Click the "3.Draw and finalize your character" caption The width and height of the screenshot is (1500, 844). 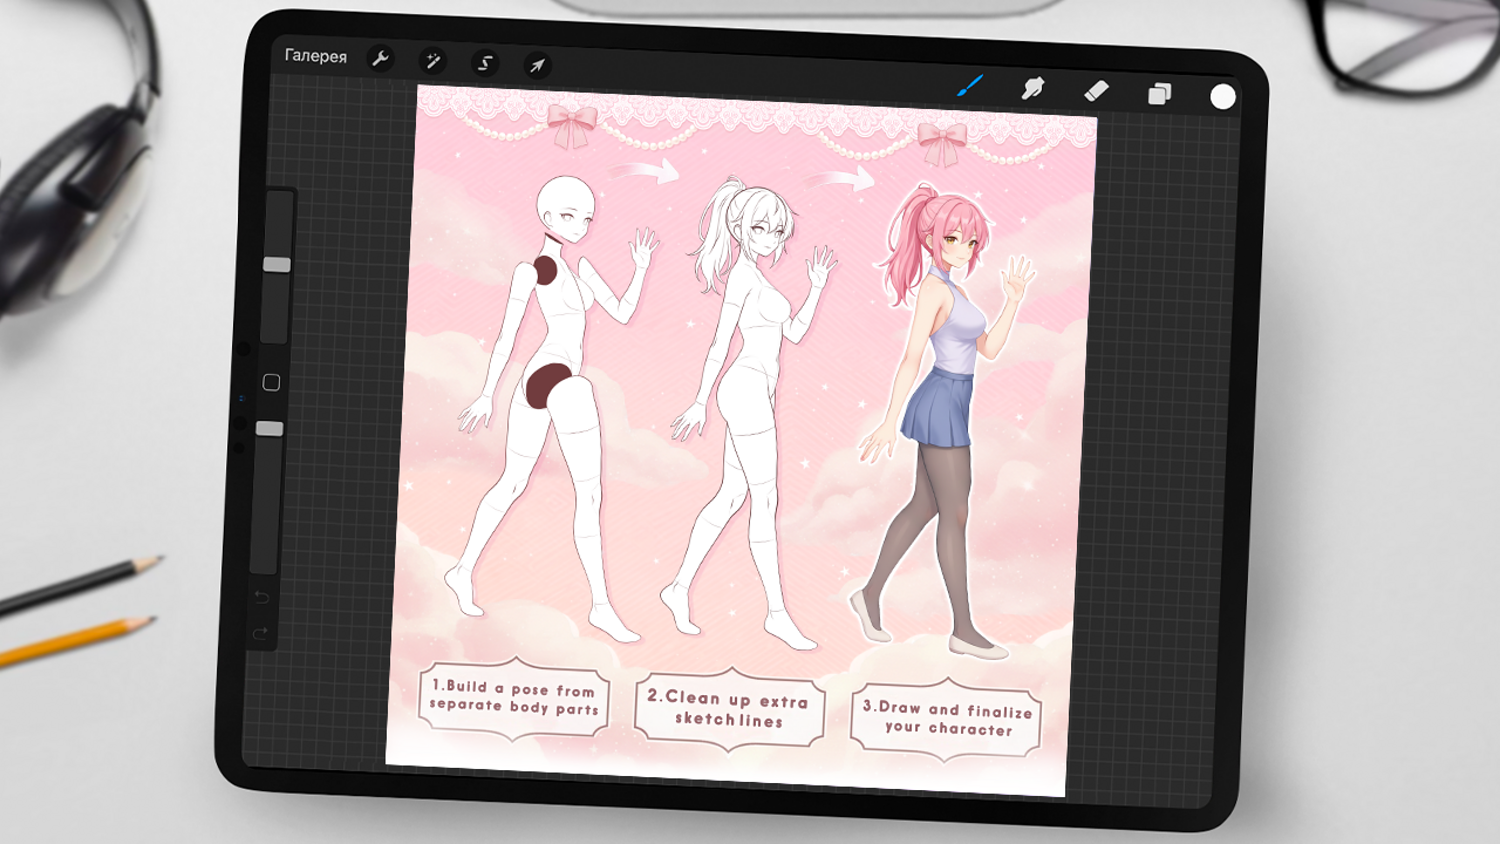click(946, 720)
